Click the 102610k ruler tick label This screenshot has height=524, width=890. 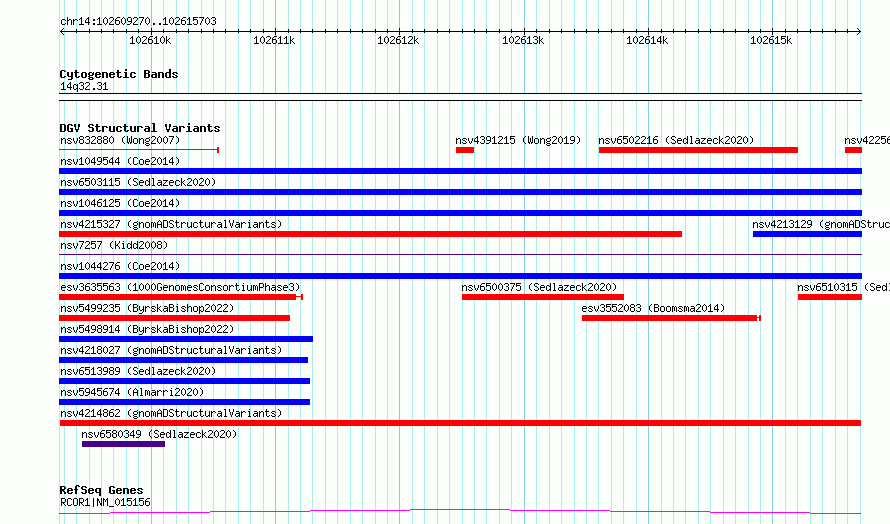150,40
